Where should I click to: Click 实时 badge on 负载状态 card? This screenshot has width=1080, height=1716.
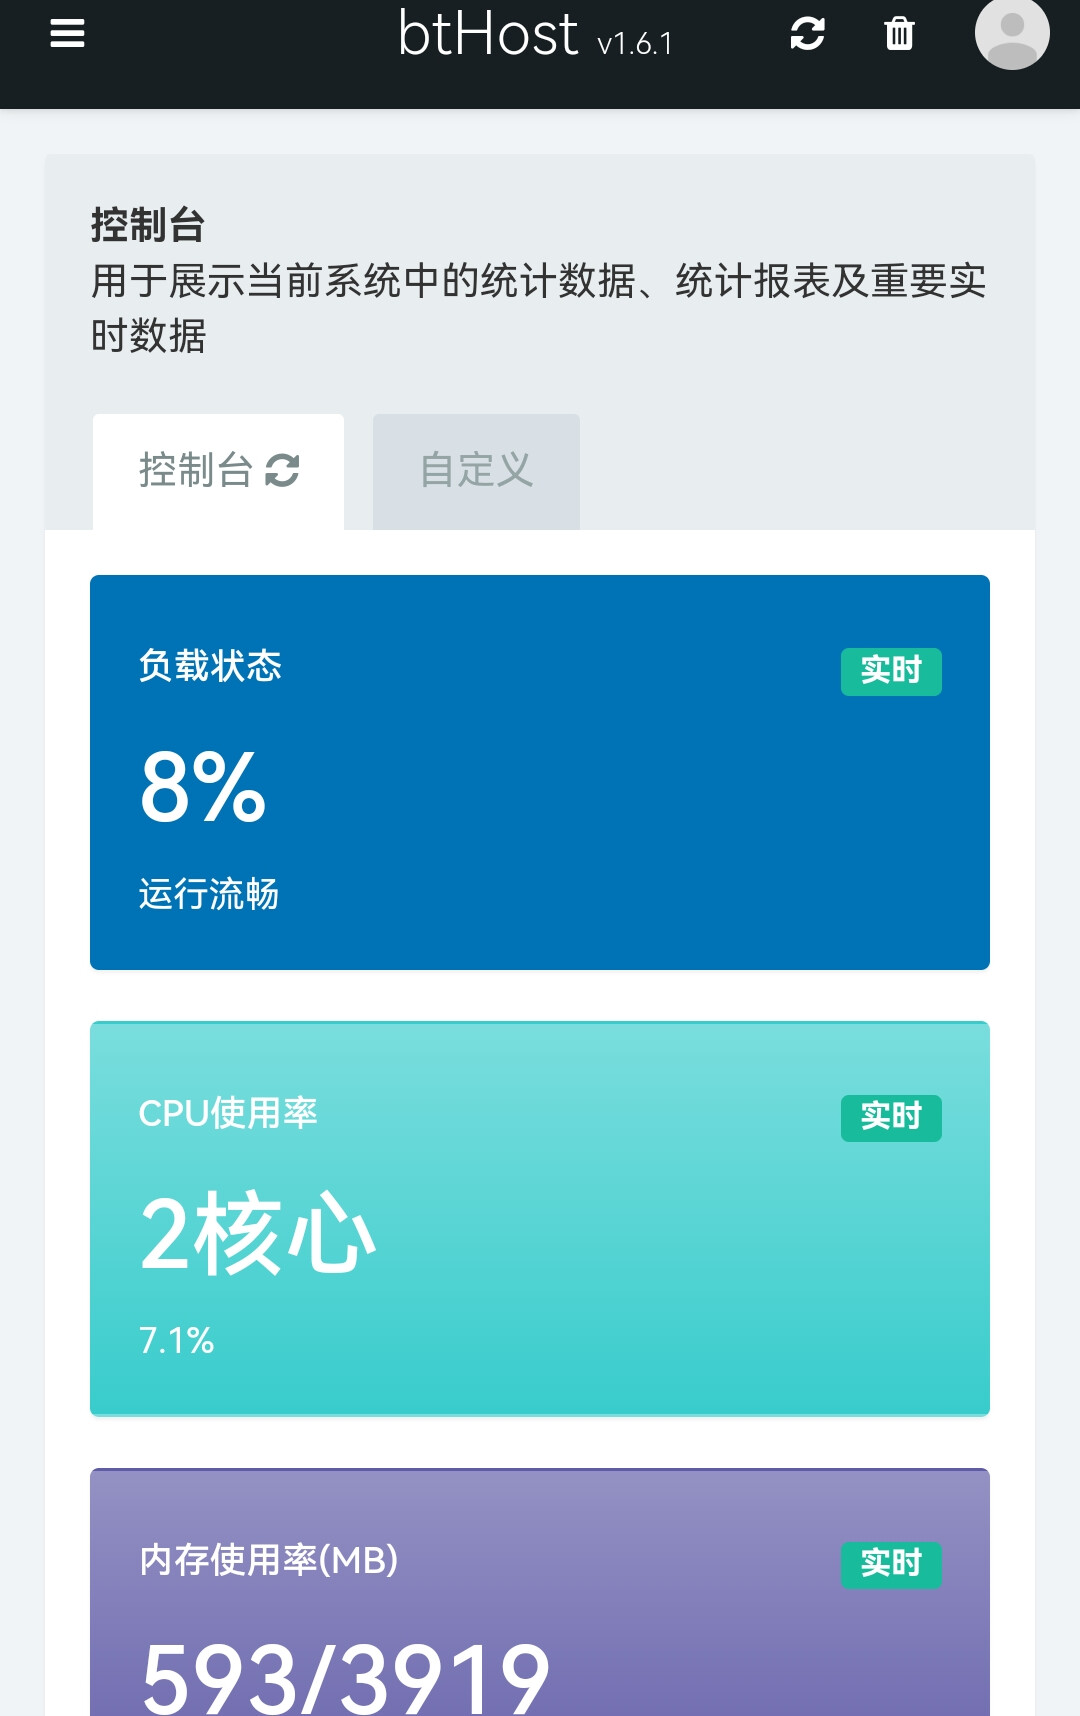[891, 670]
